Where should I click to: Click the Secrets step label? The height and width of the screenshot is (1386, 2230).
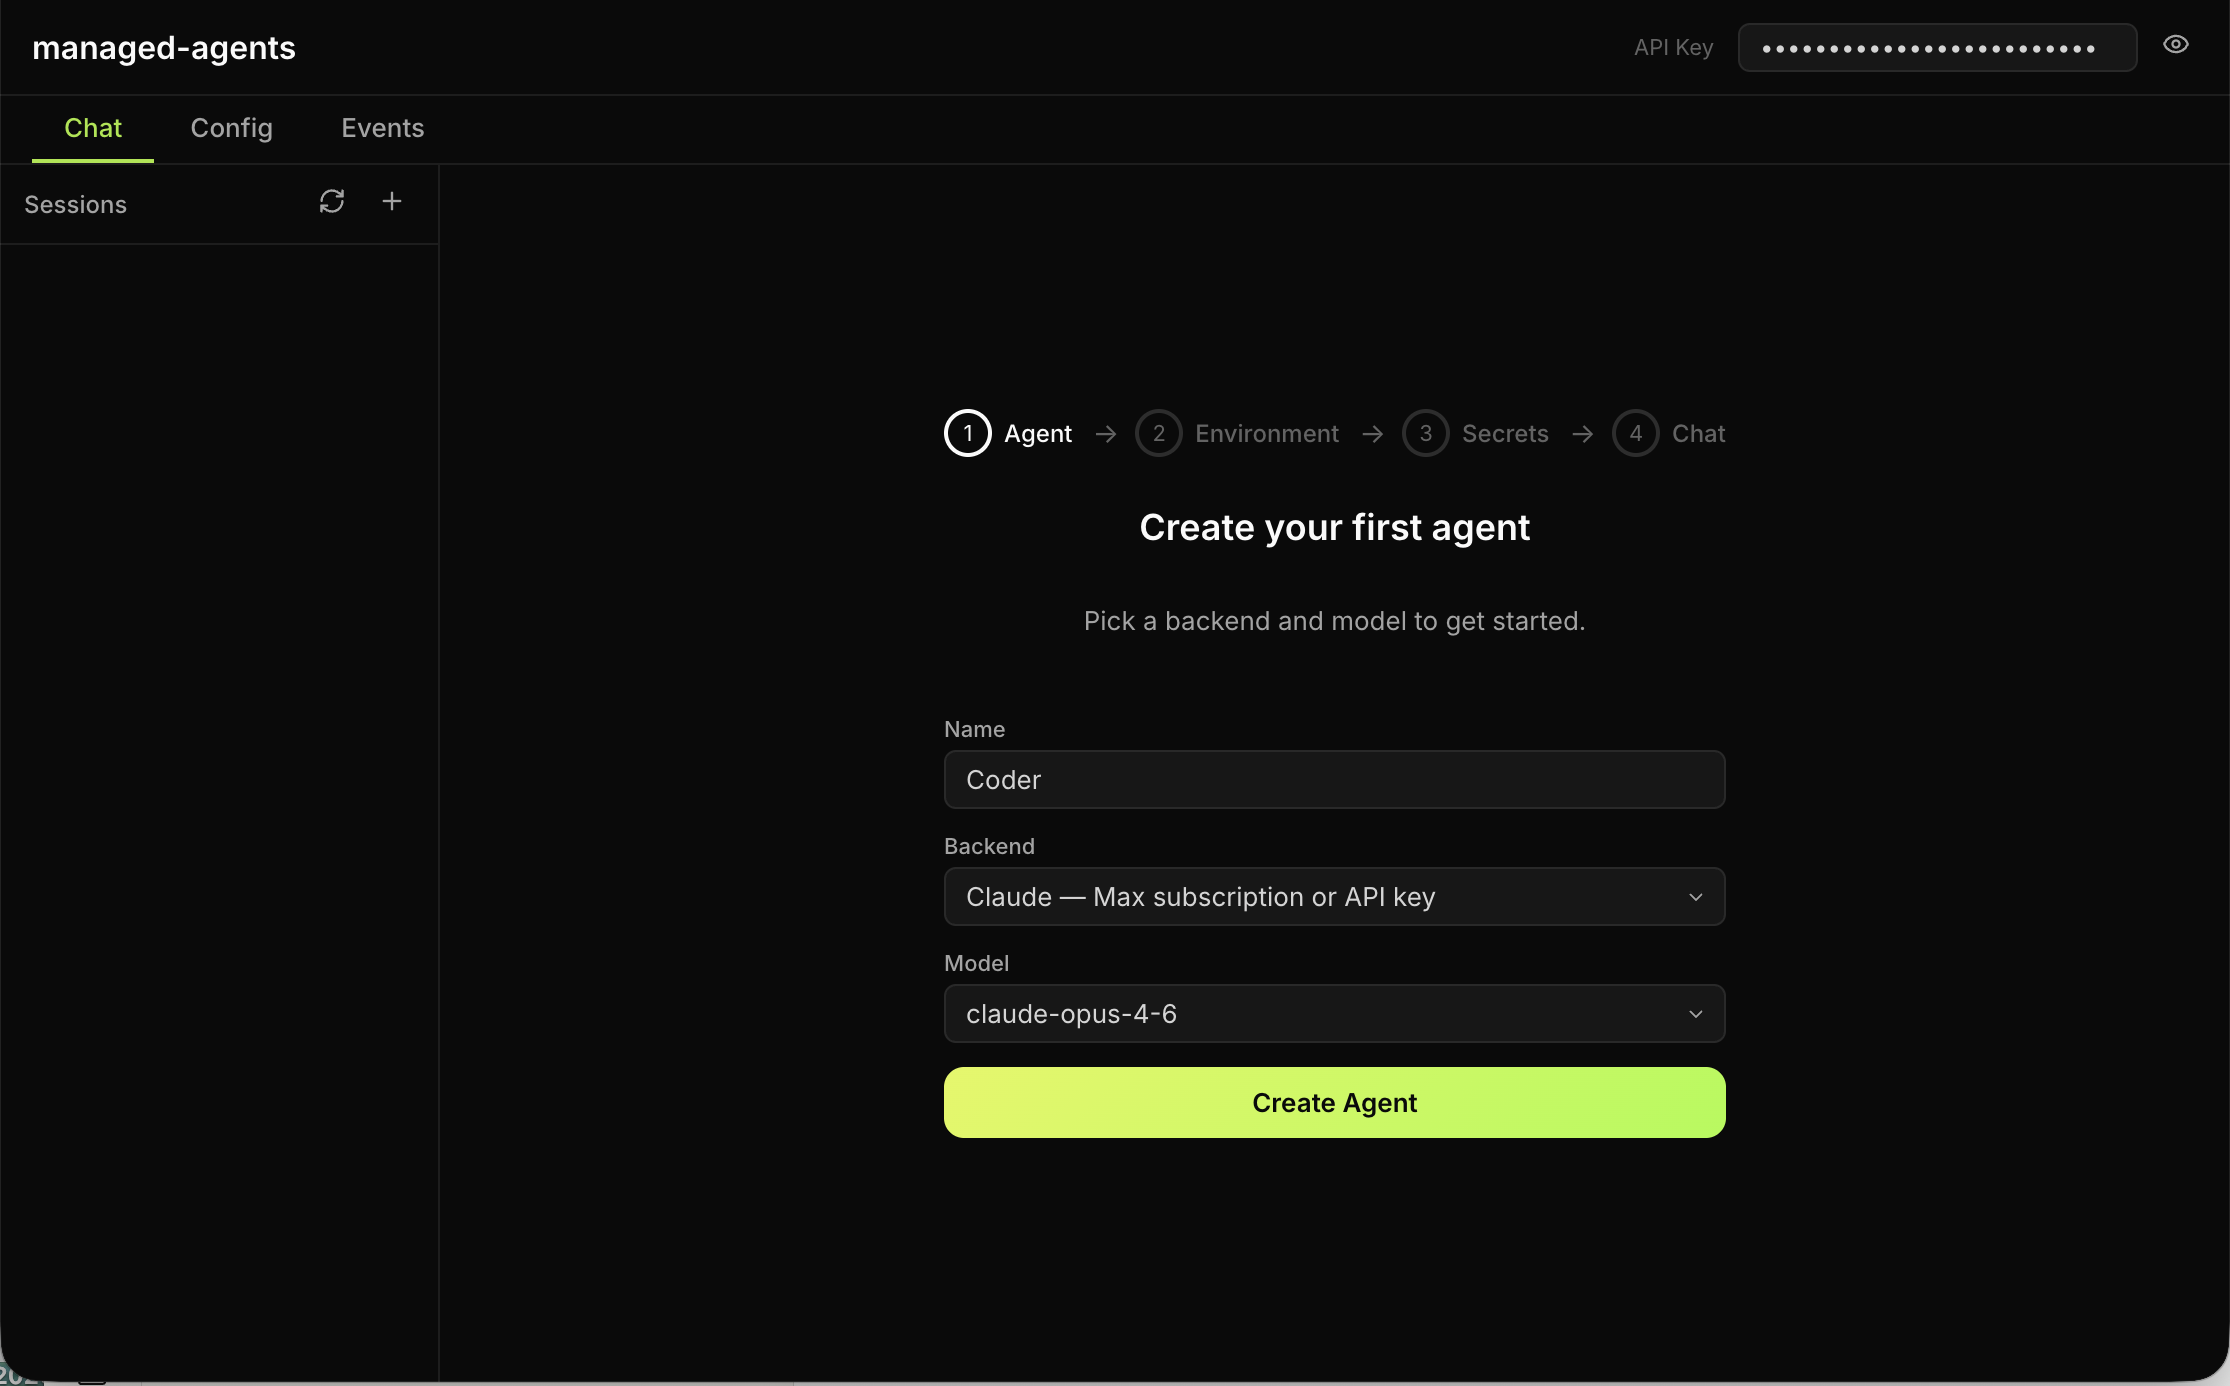click(1505, 433)
